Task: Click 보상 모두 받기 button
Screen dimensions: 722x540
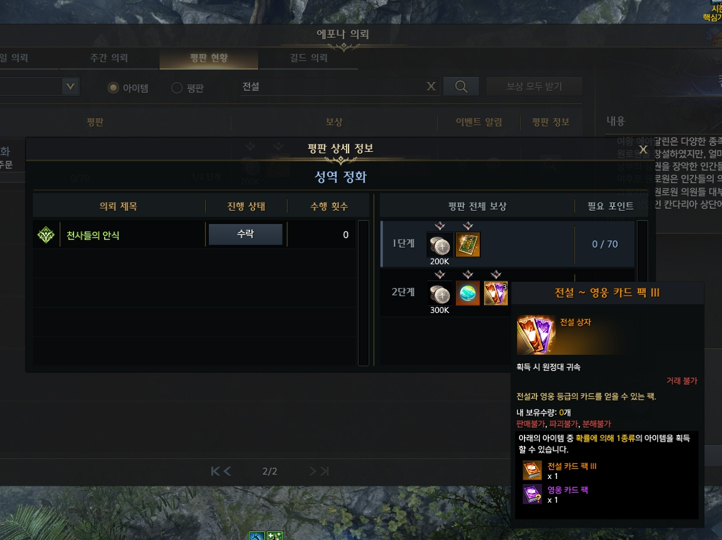Action: pos(534,87)
